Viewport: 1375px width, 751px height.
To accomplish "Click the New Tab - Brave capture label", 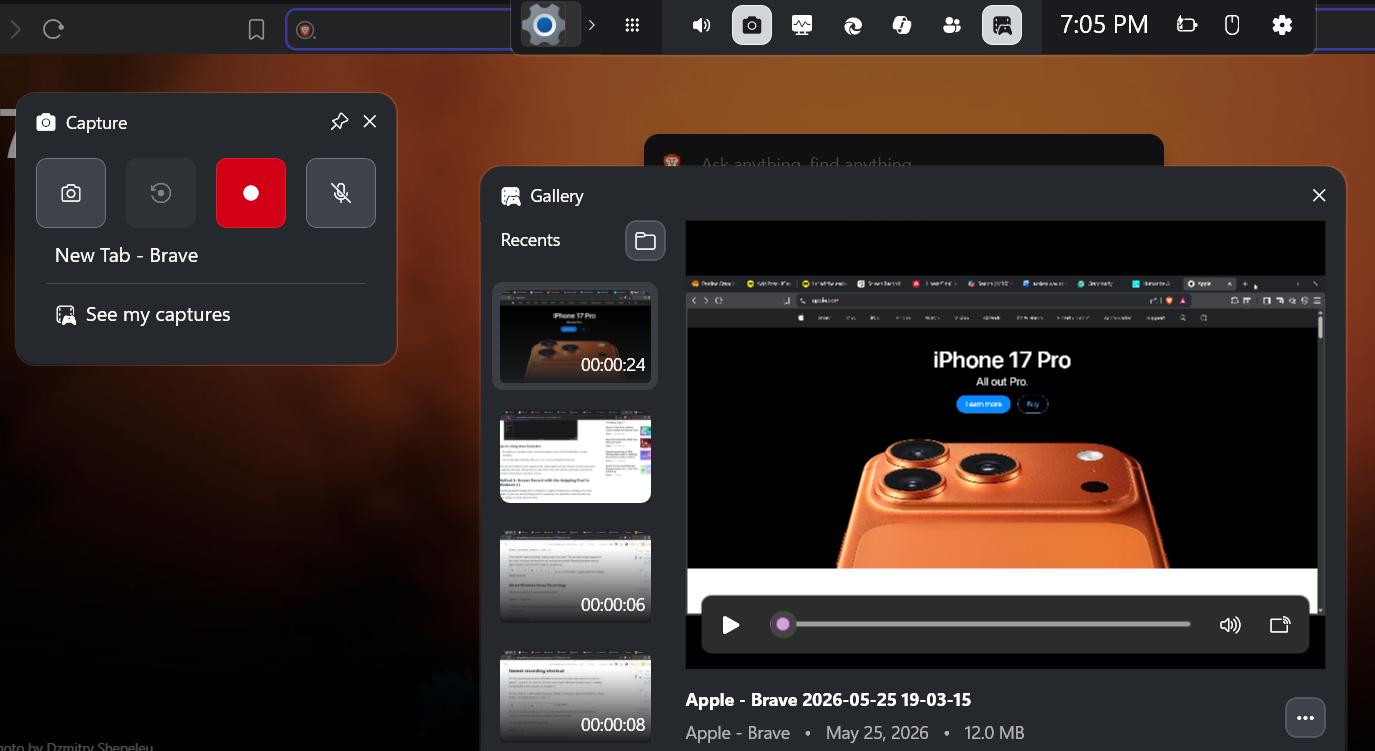I will click(127, 255).
